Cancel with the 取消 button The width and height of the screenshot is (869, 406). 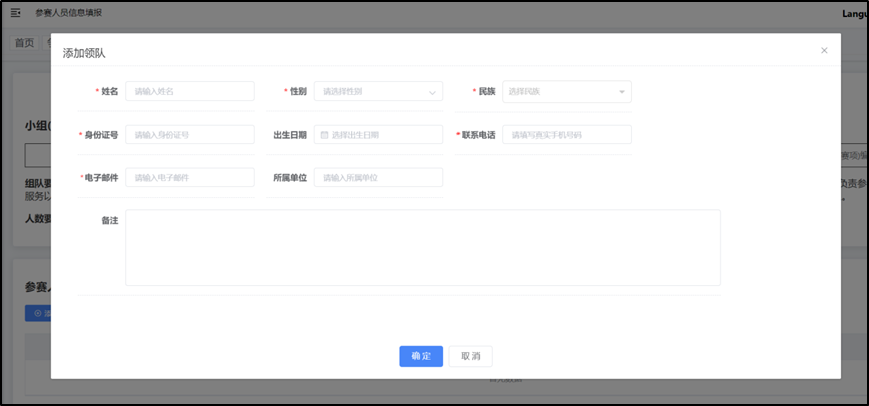coord(471,356)
